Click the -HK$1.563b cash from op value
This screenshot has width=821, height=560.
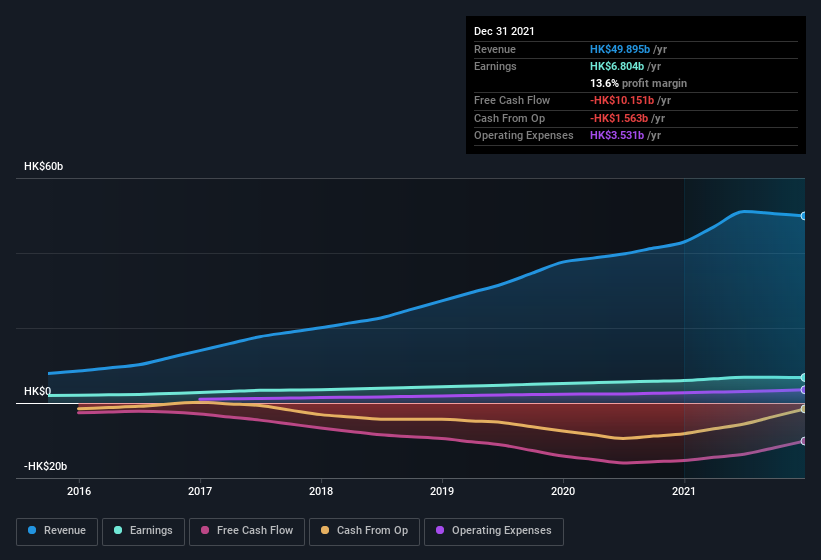click(x=619, y=118)
